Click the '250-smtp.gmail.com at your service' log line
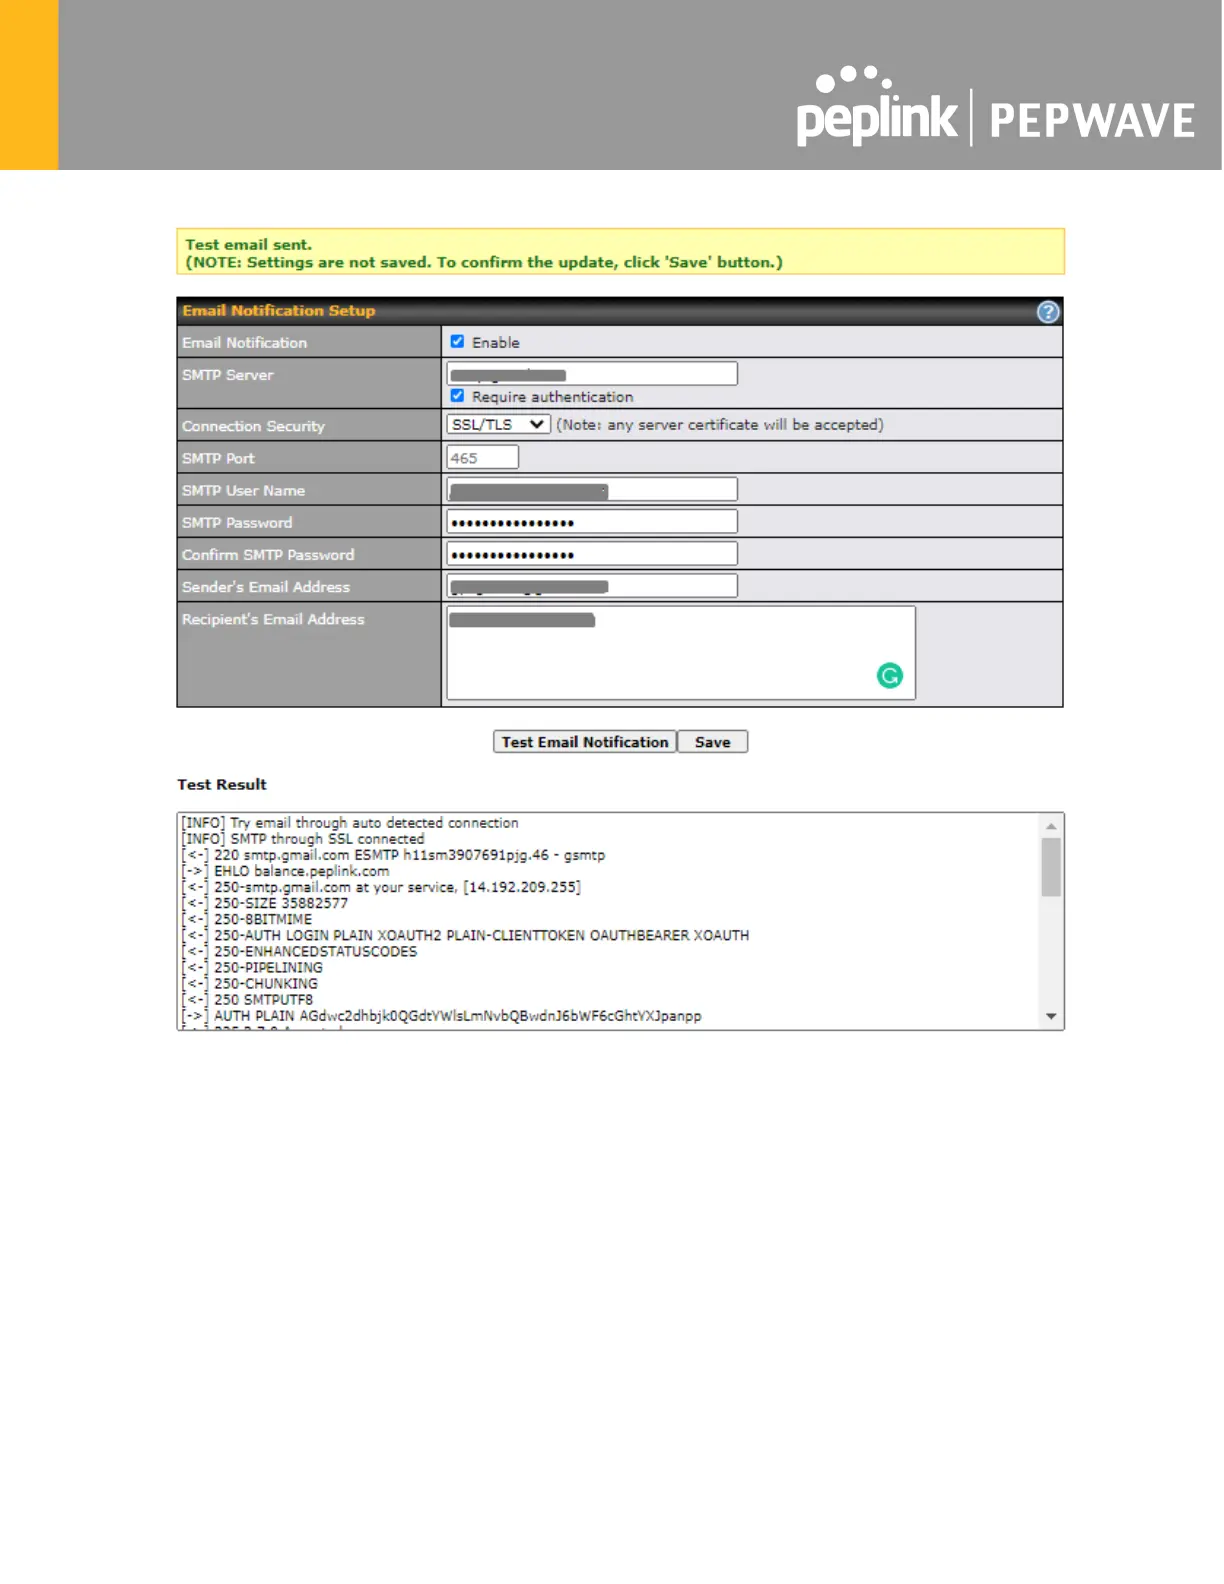 click(381, 887)
